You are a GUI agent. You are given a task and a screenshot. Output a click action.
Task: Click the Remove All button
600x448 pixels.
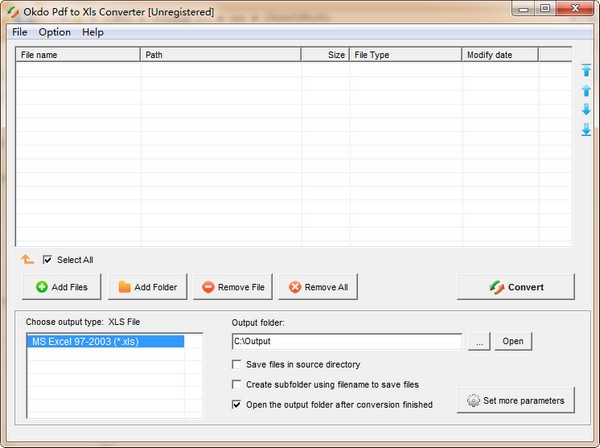[x=318, y=287]
